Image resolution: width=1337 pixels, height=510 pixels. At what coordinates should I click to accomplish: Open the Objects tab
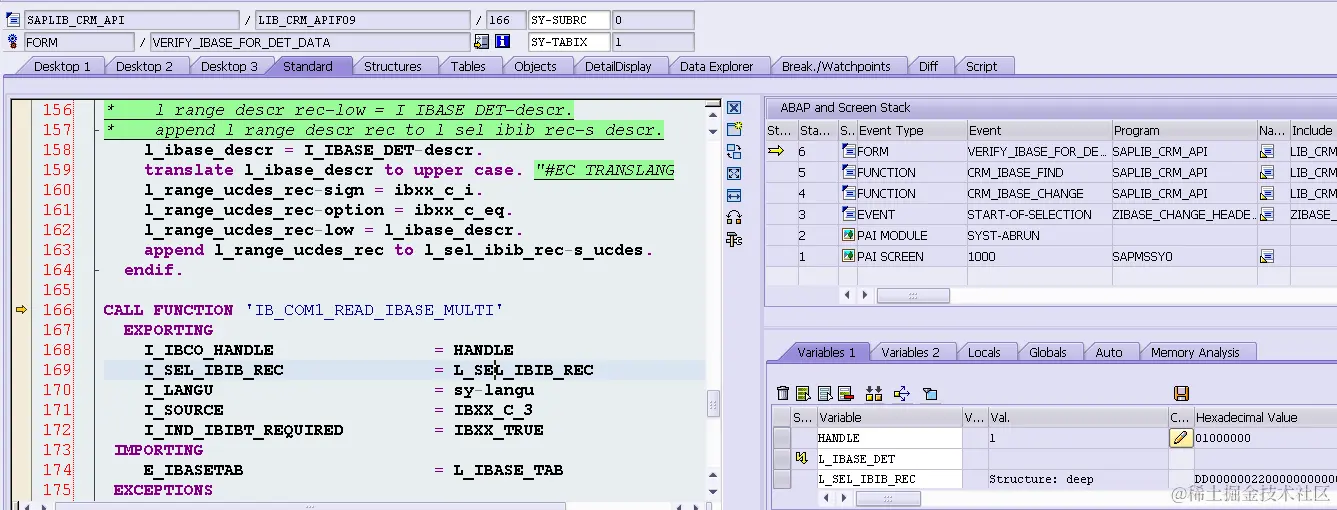[535, 66]
